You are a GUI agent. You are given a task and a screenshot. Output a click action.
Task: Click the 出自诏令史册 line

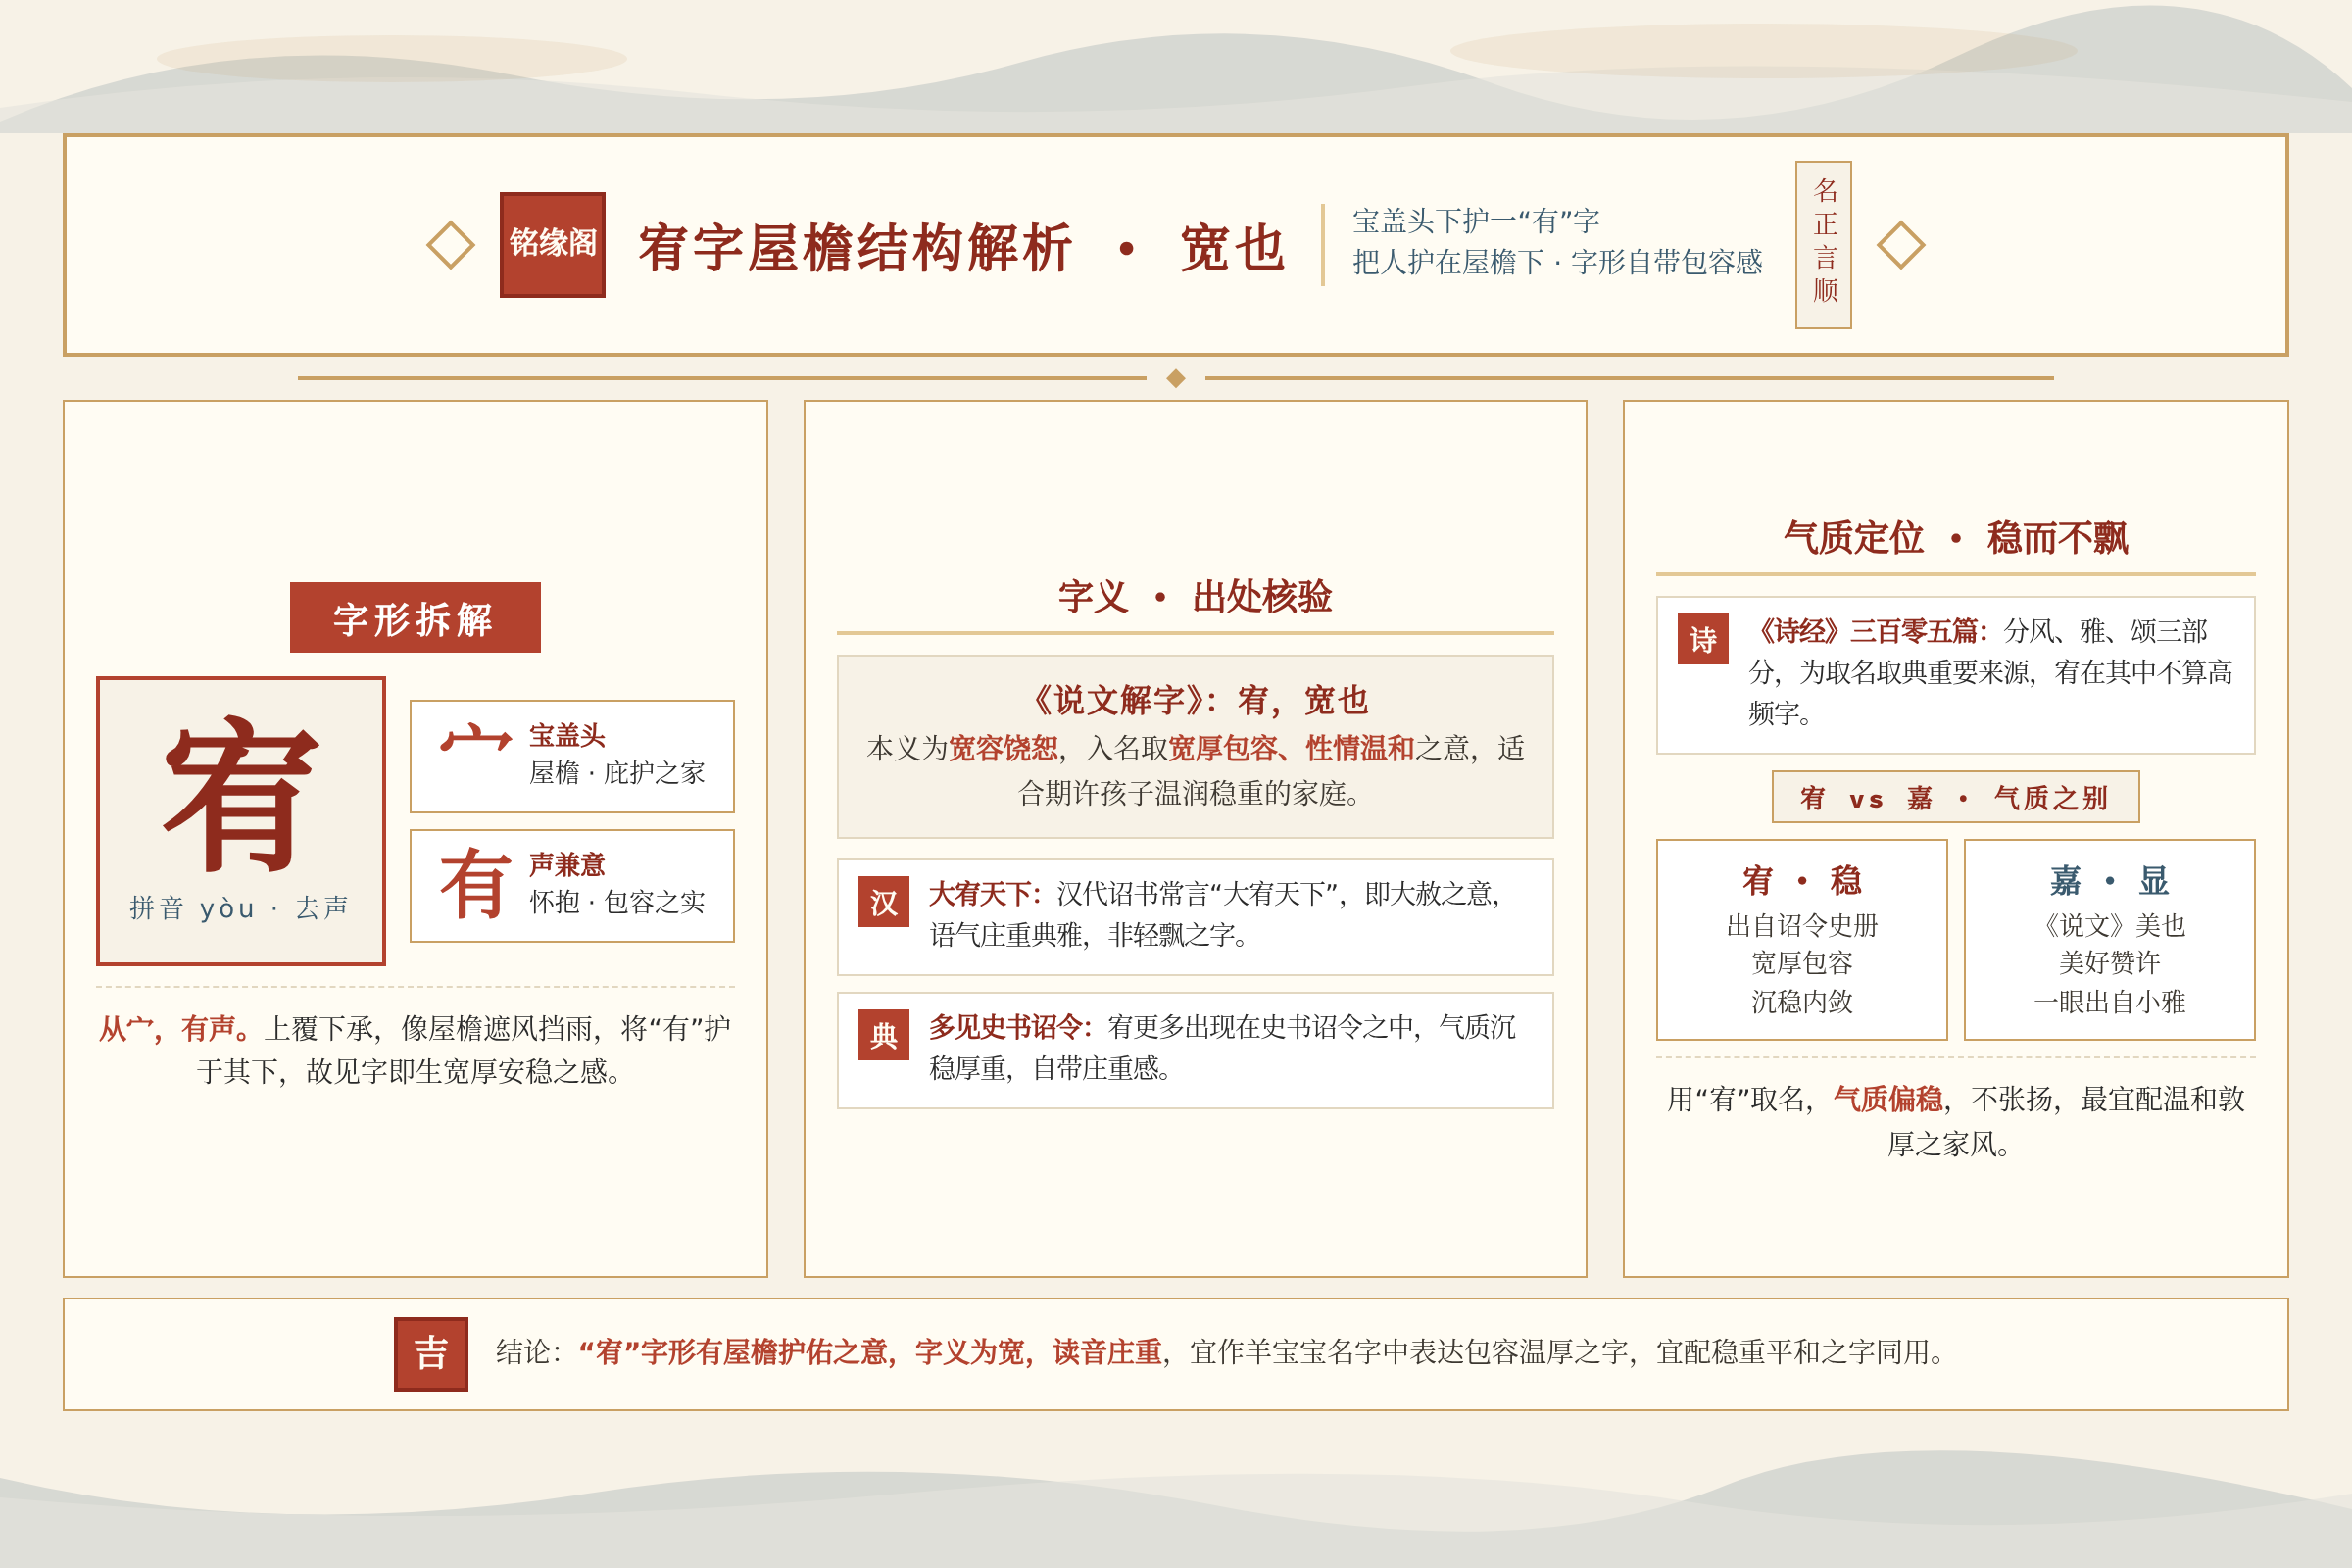1802,925
